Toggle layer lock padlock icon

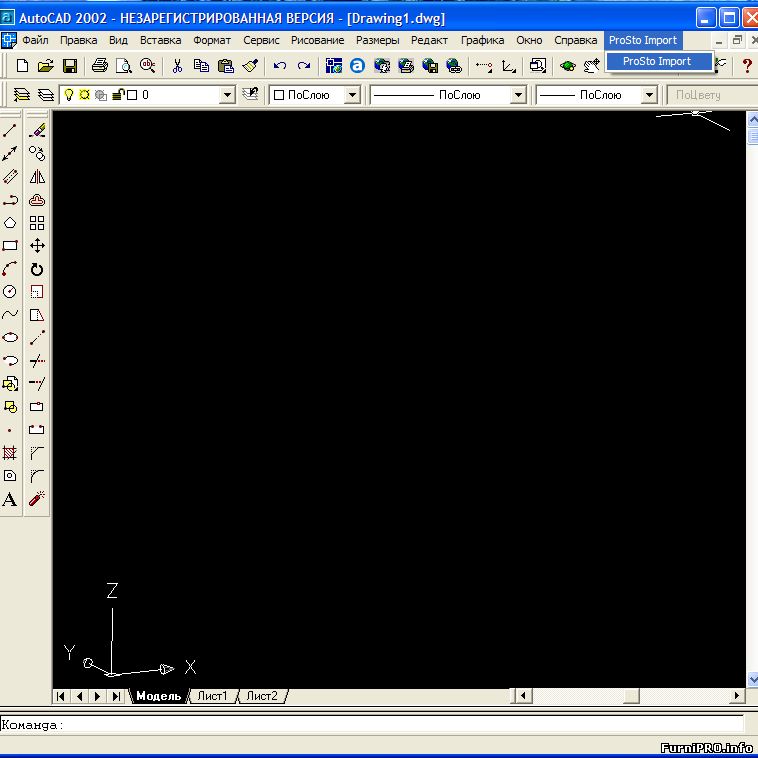click(118, 95)
